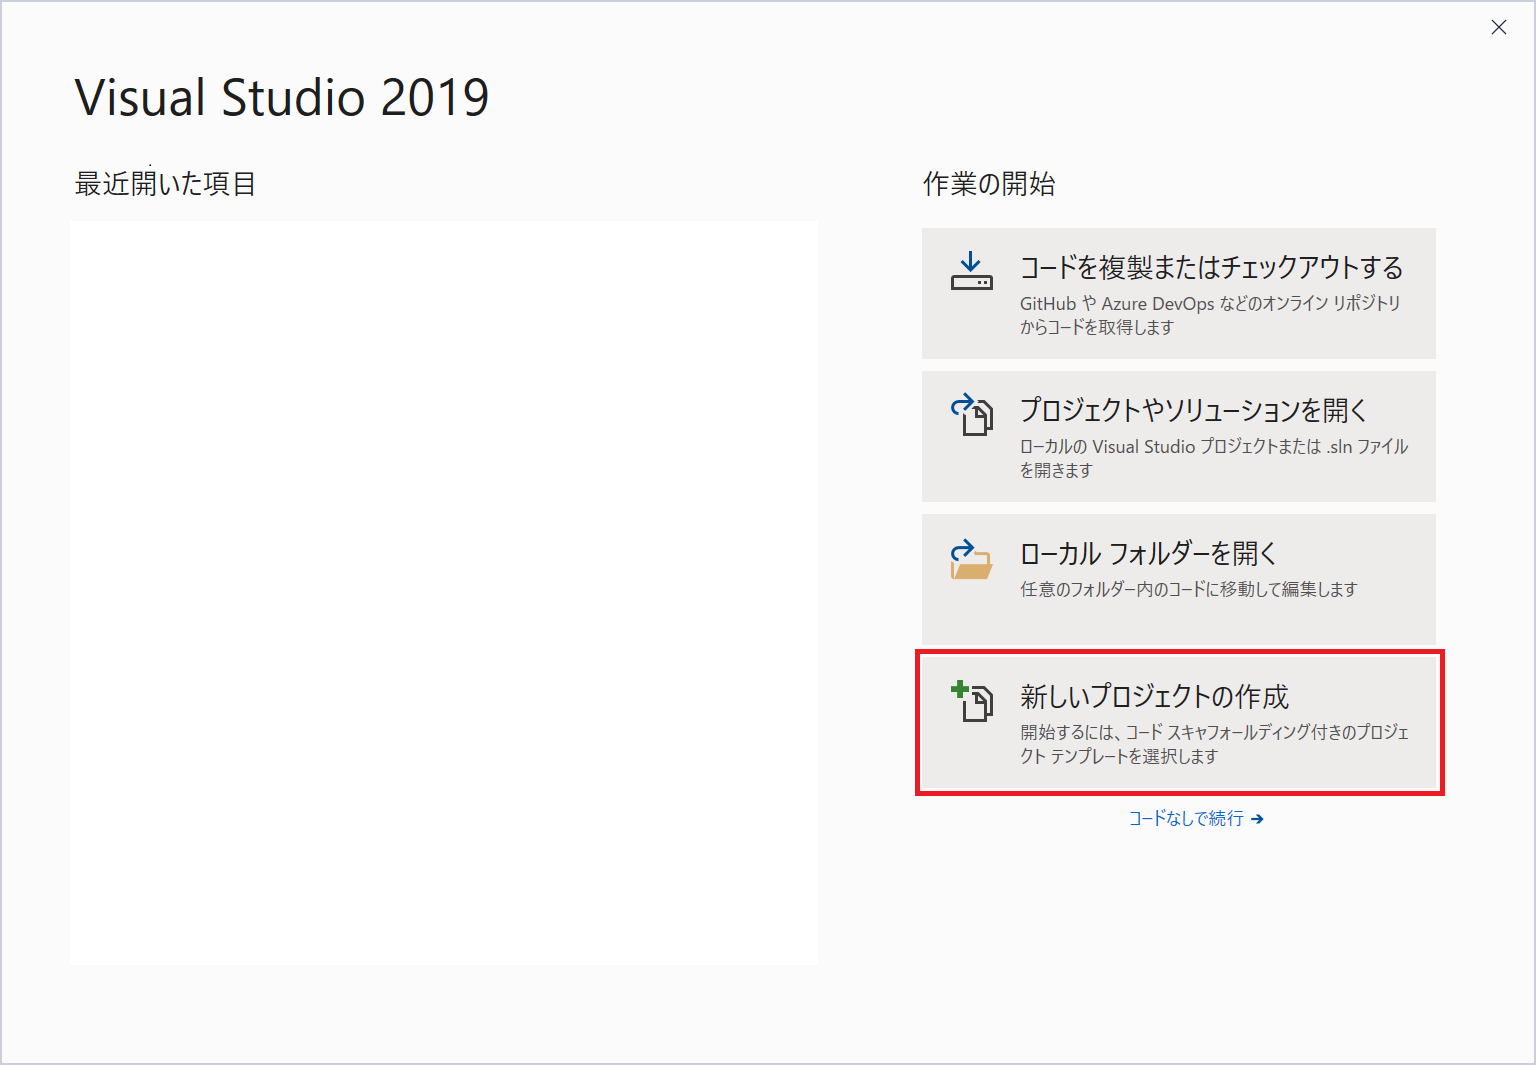Click the clone or checkout code download icon
This screenshot has width=1536, height=1065.
point(971,272)
